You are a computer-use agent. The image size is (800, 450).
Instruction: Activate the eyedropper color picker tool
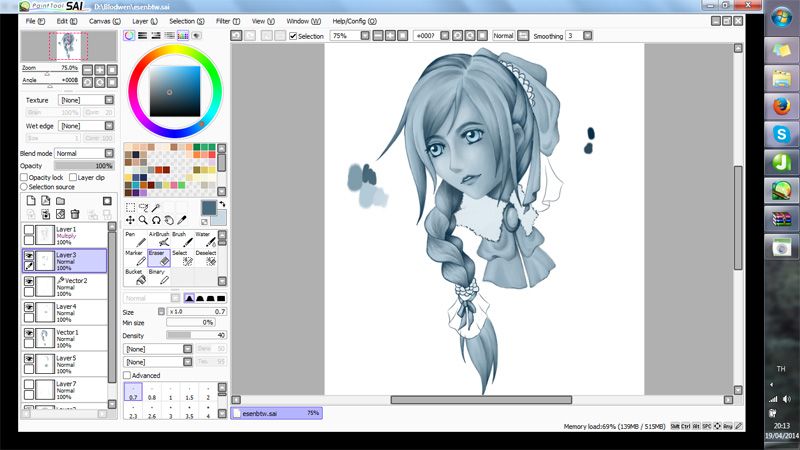182,220
